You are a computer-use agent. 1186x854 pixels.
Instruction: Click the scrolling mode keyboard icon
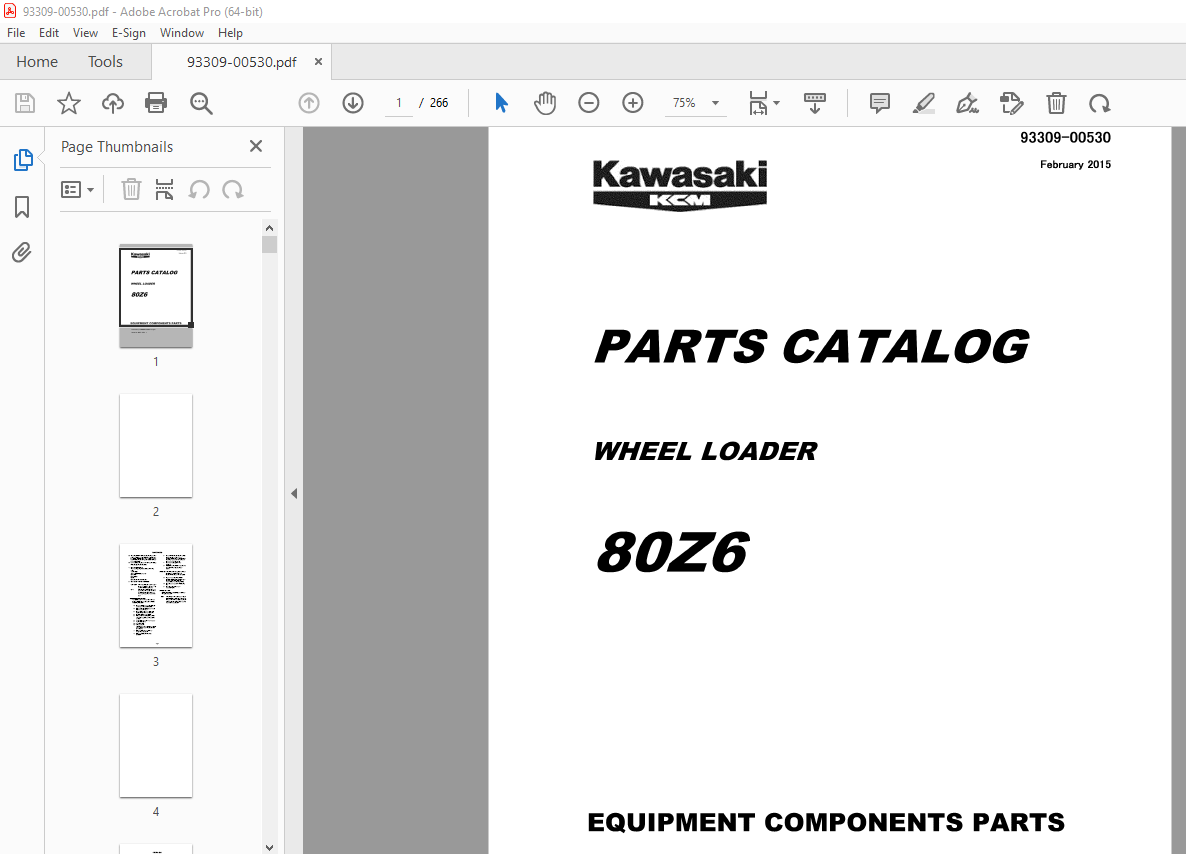815,103
